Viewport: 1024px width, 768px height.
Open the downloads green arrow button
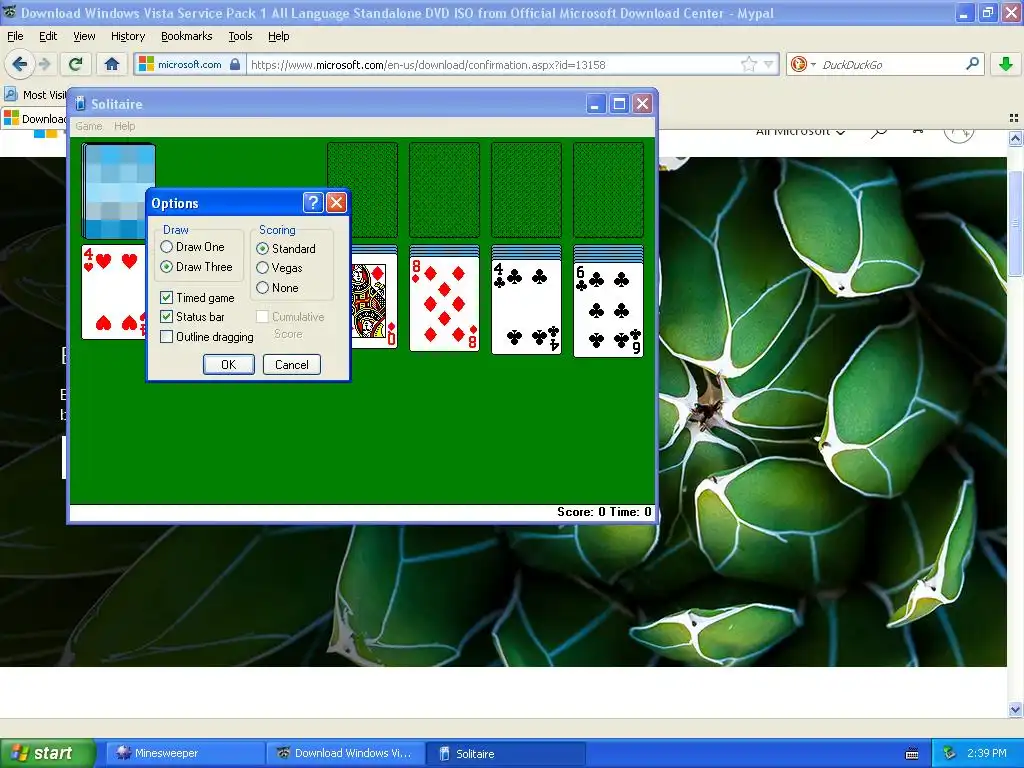click(1006, 64)
